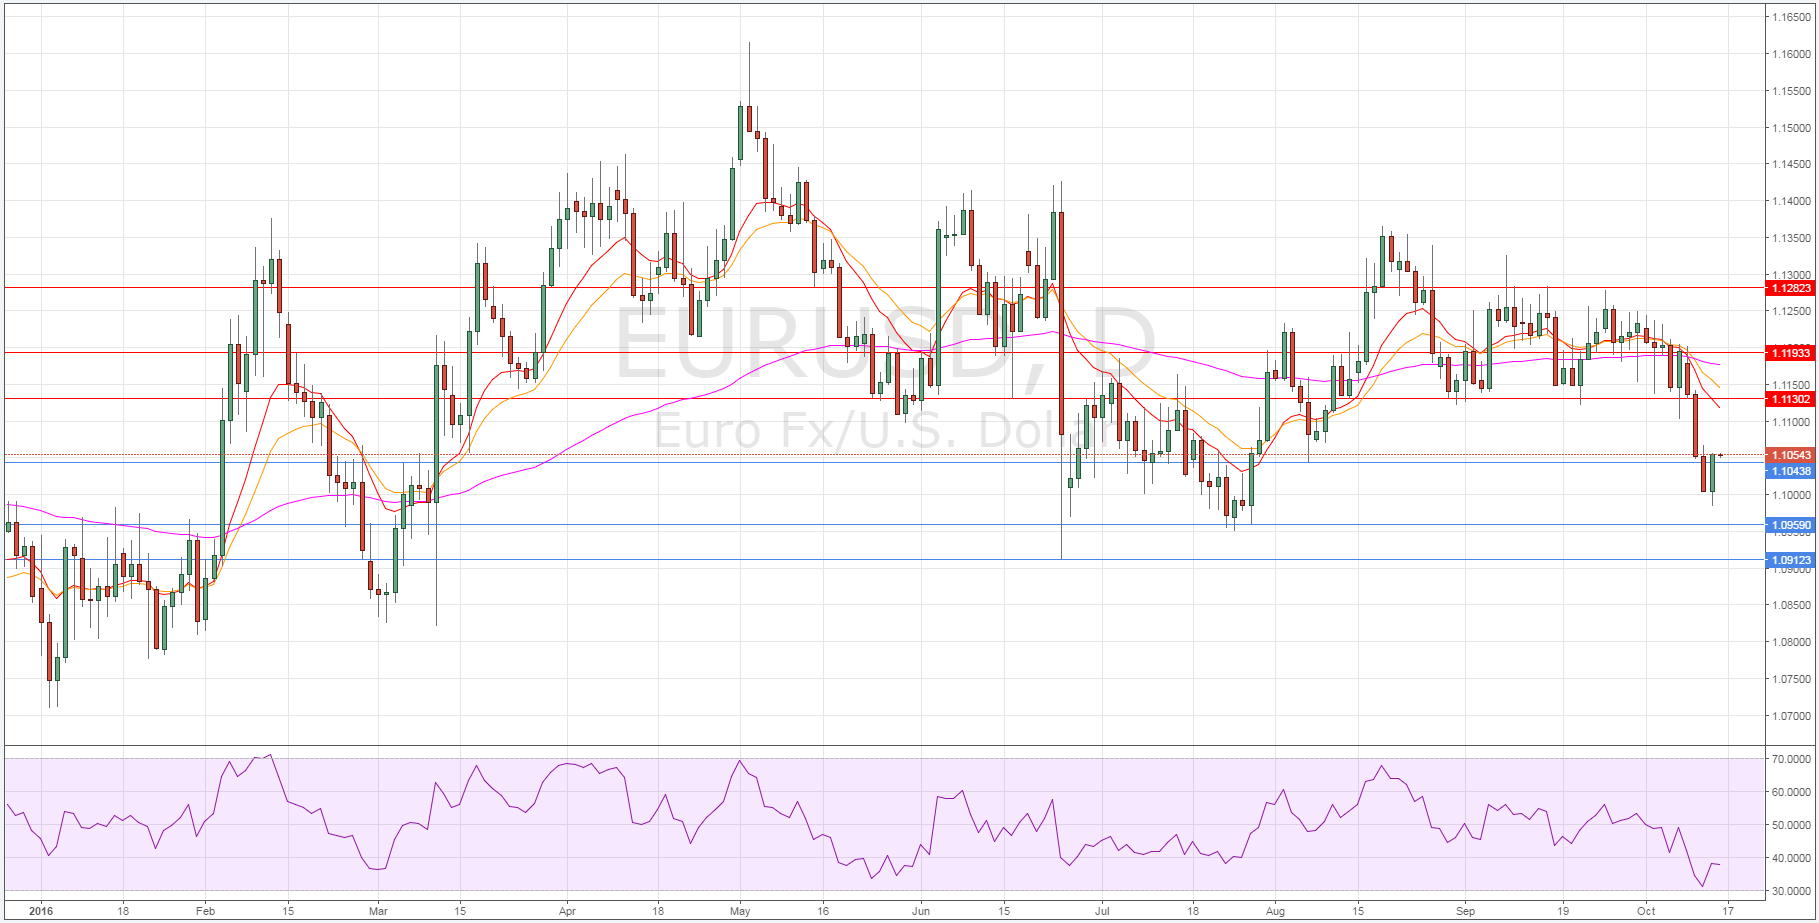Select the 1.09123 blue support label
Viewport: 1819px width, 923px height.
(x=1790, y=560)
